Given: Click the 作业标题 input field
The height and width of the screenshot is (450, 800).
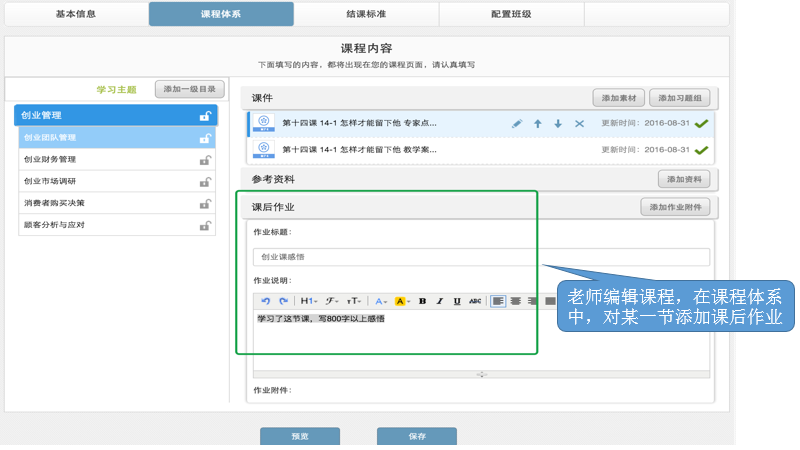Looking at the screenshot, I should tap(480, 257).
